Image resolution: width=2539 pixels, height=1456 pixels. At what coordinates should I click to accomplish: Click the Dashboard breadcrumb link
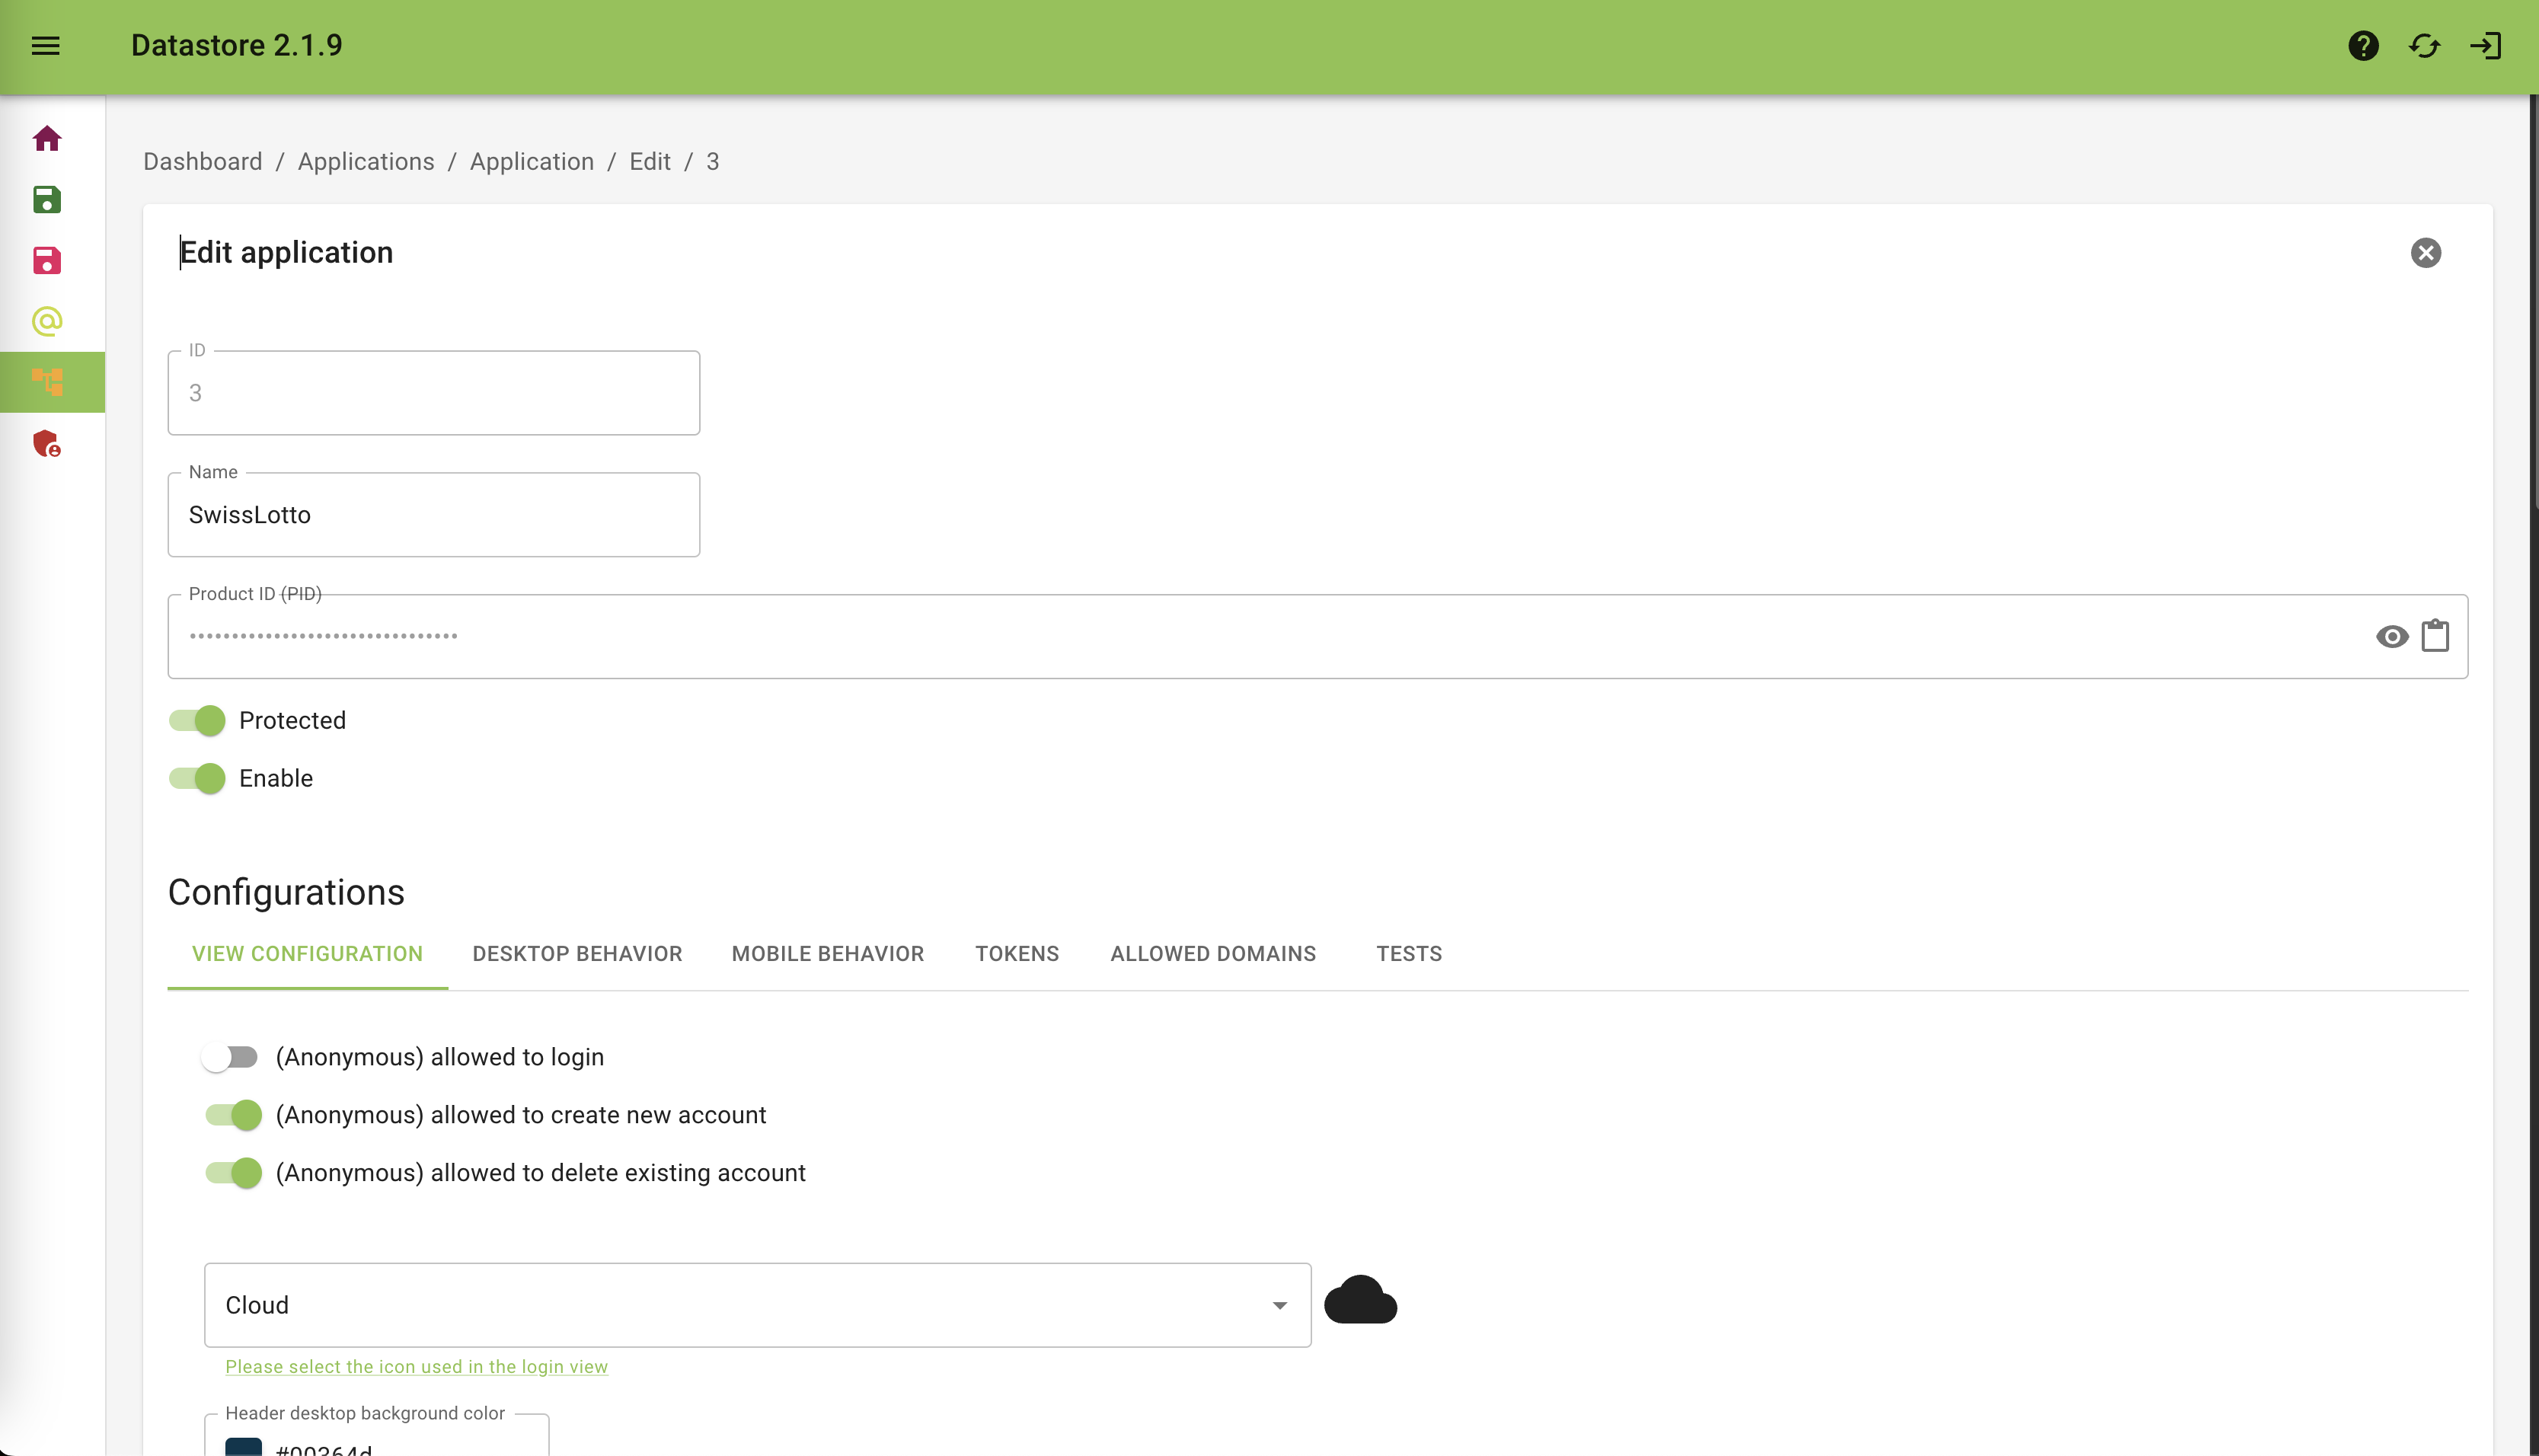click(203, 162)
